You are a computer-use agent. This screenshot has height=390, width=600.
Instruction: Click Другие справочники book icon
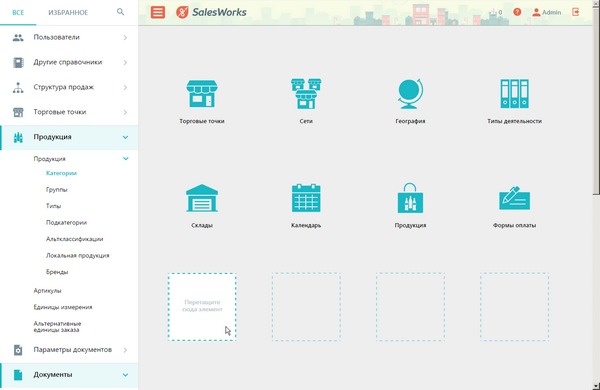click(18, 62)
